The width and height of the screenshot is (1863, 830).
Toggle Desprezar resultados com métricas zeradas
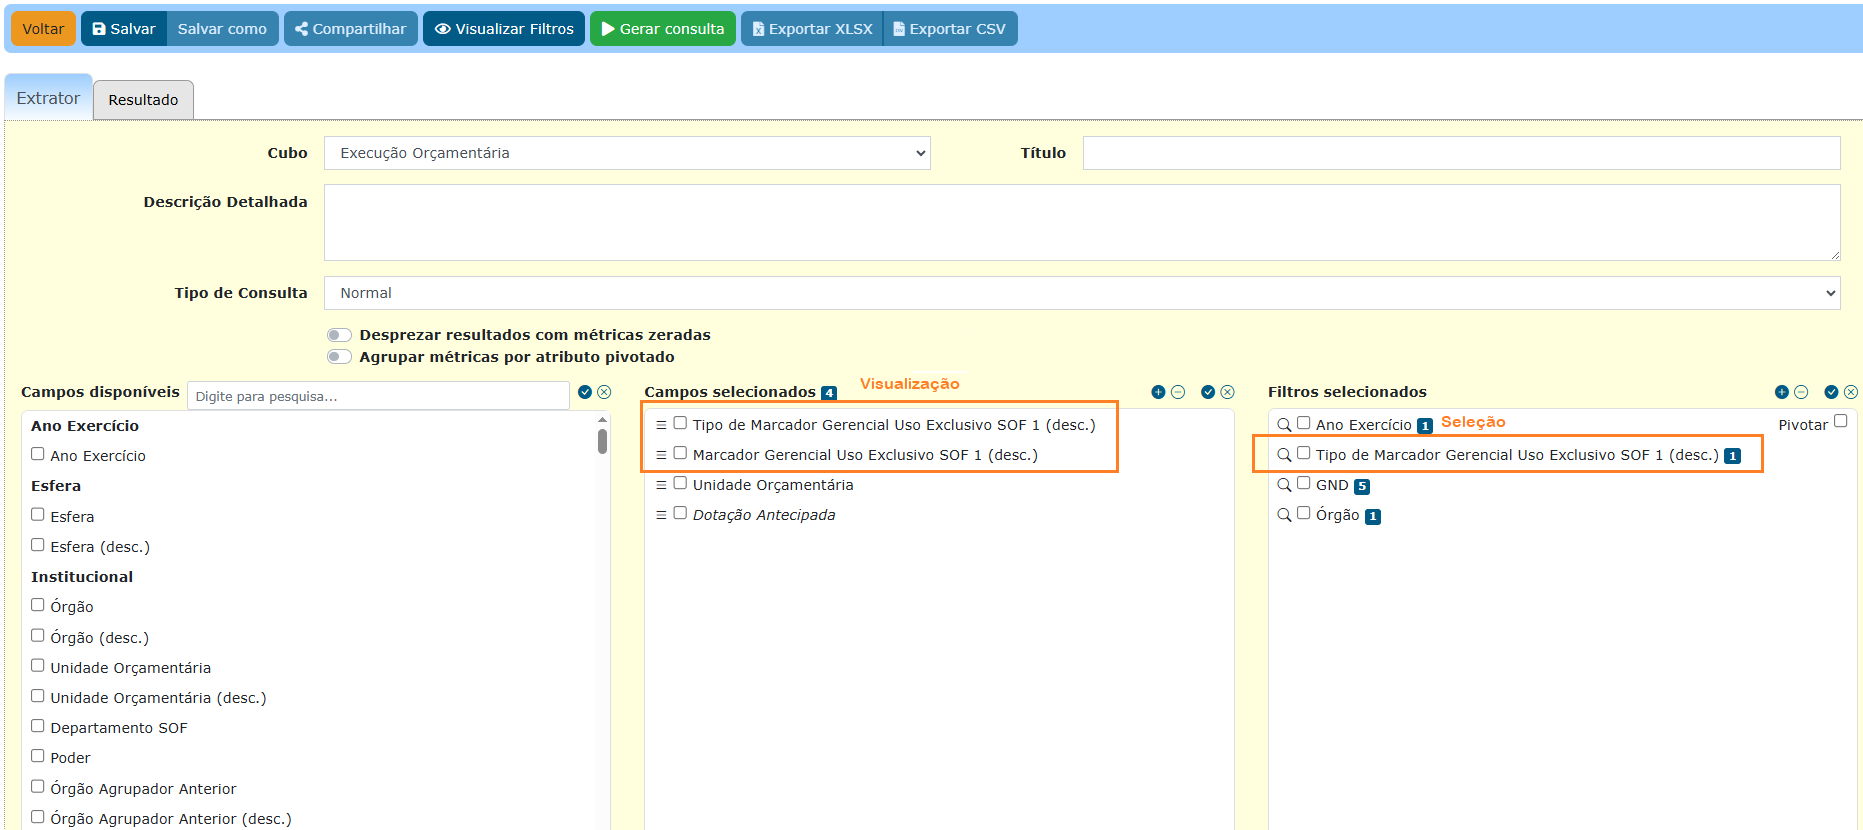tap(340, 335)
